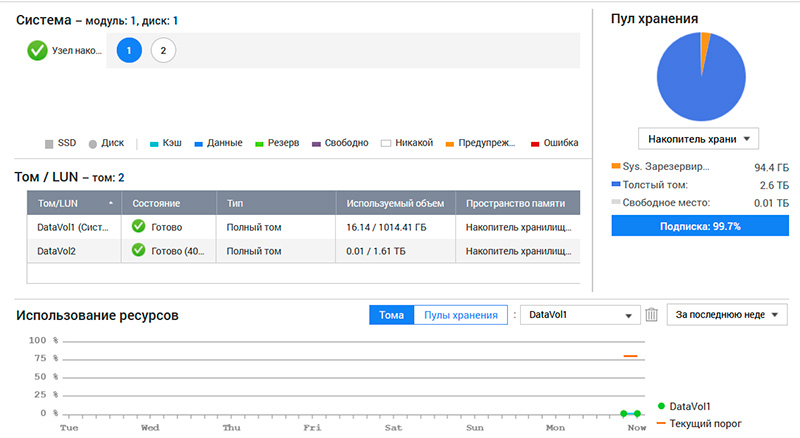Screen dimensions: 800x438
Task: Sort by the Том/LUN column header
Action: 73,203
